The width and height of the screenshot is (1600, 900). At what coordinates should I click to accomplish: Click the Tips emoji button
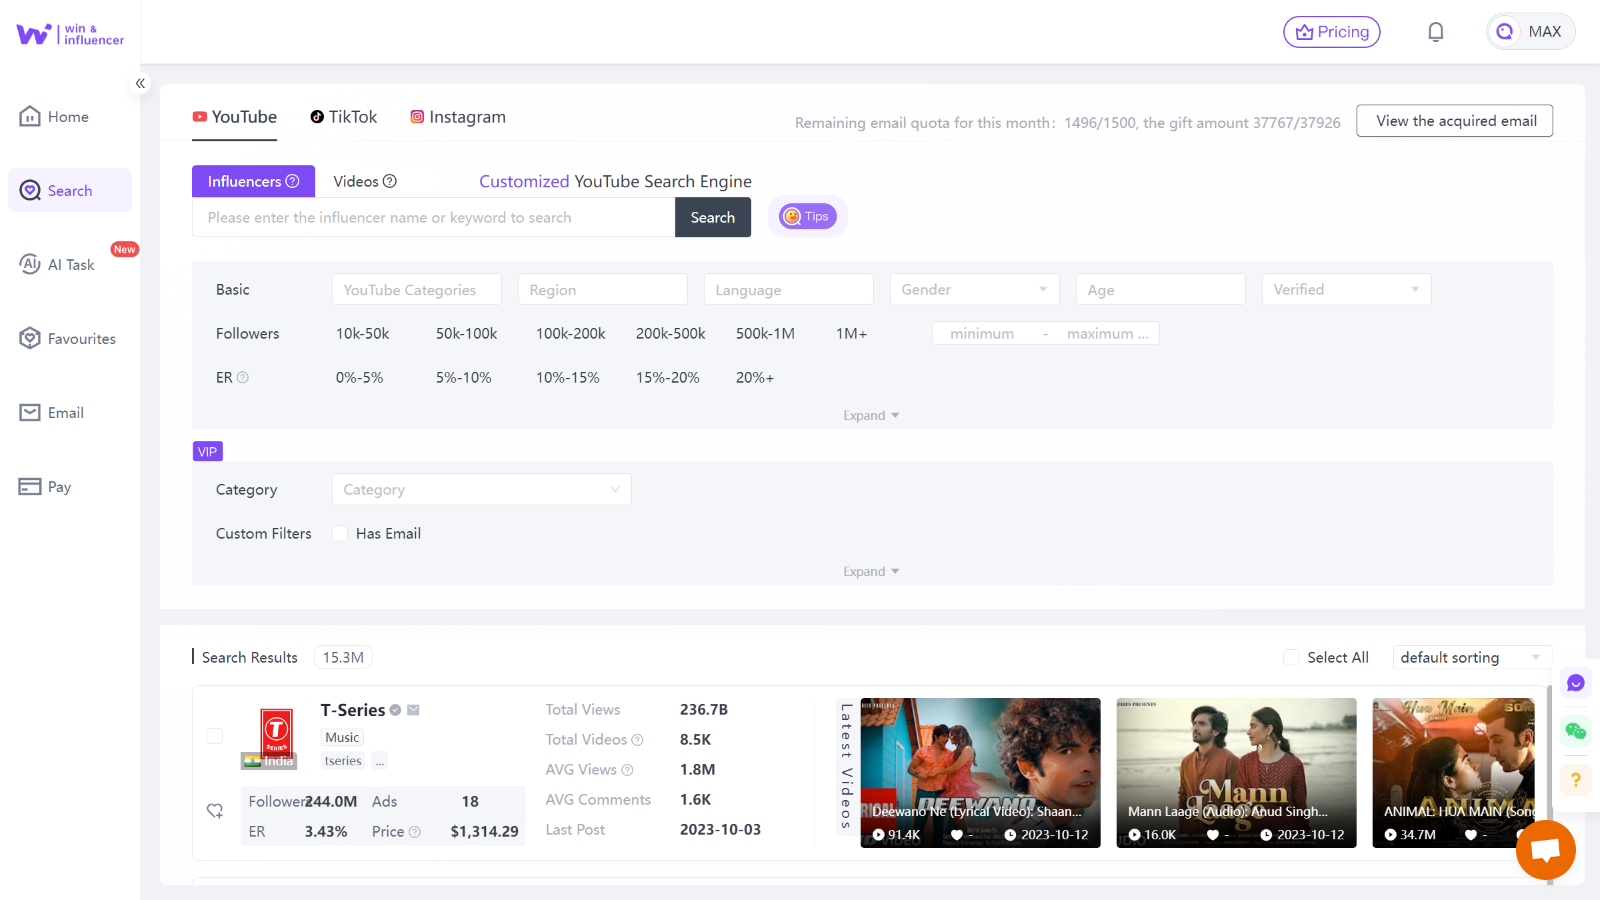(x=807, y=215)
